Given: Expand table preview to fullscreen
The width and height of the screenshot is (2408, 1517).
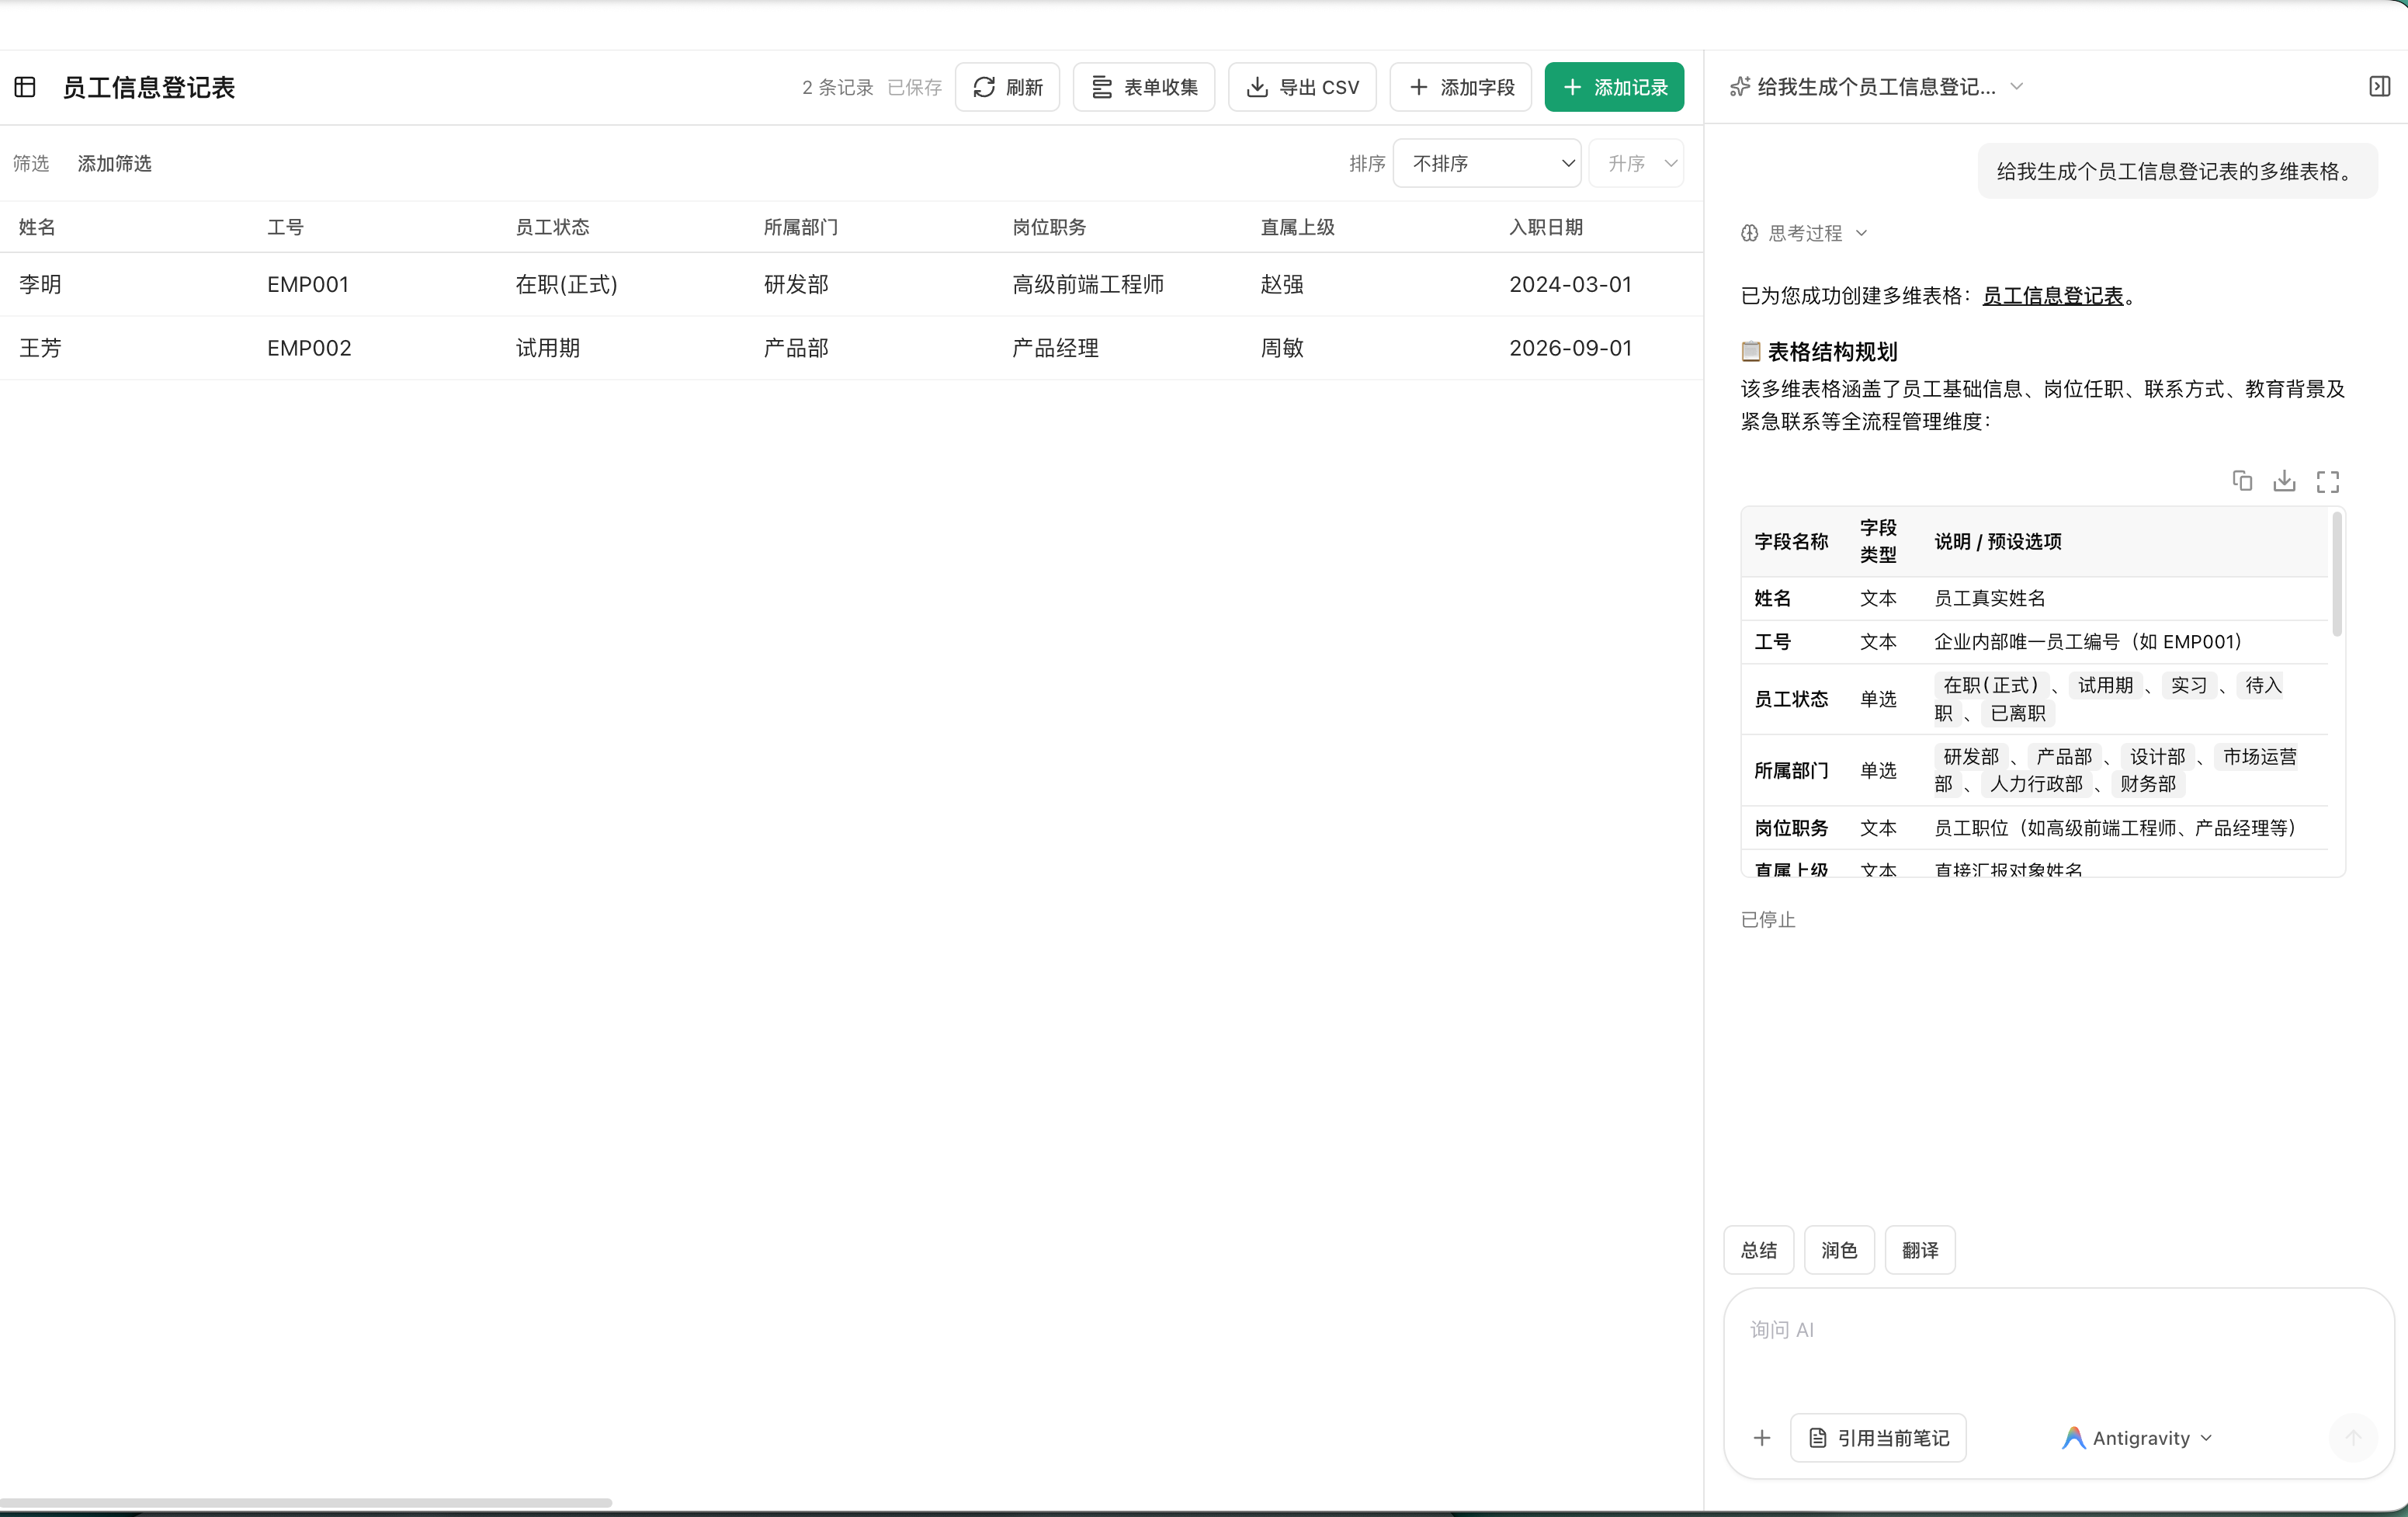Looking at the screenshot, I should (2328, 481).
